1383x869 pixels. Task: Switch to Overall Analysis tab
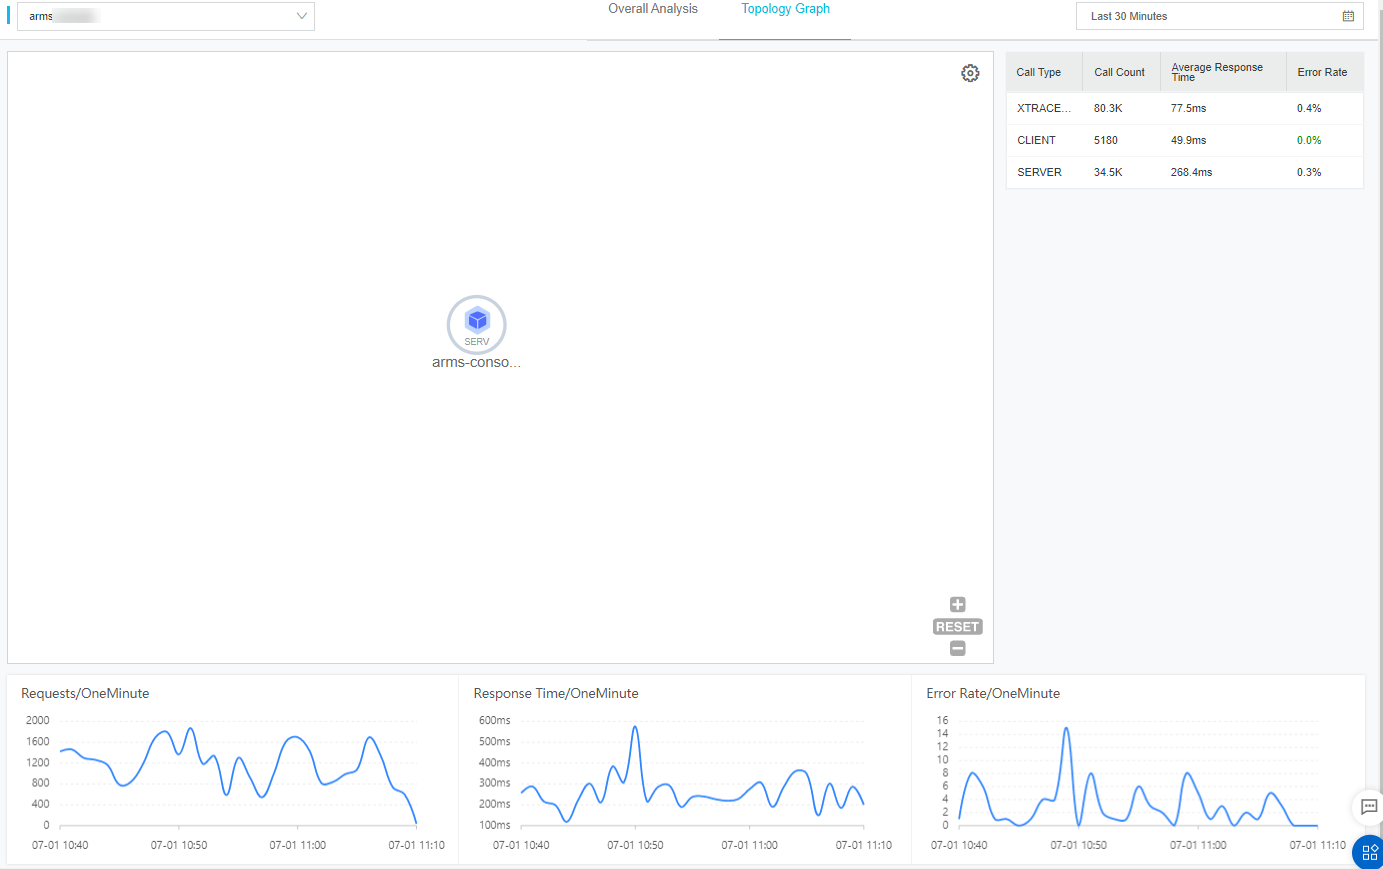[653, 9]
